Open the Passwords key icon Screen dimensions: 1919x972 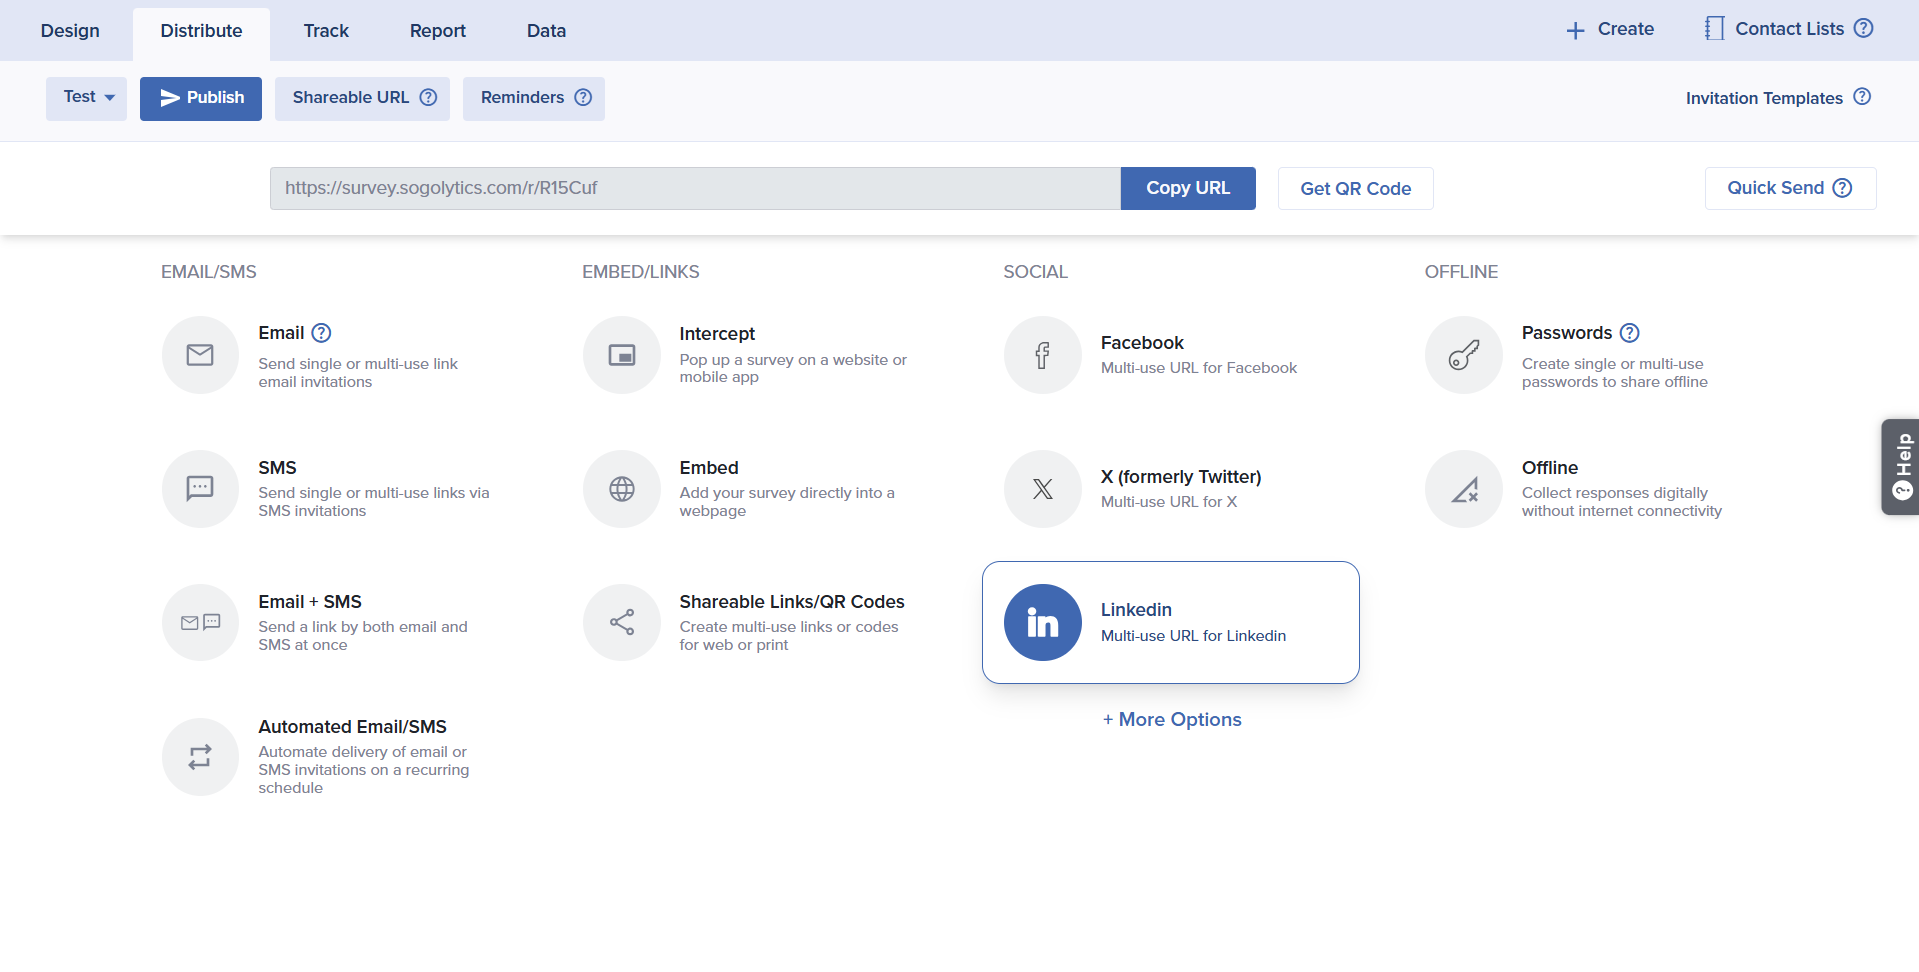(x=1464, y=355)
